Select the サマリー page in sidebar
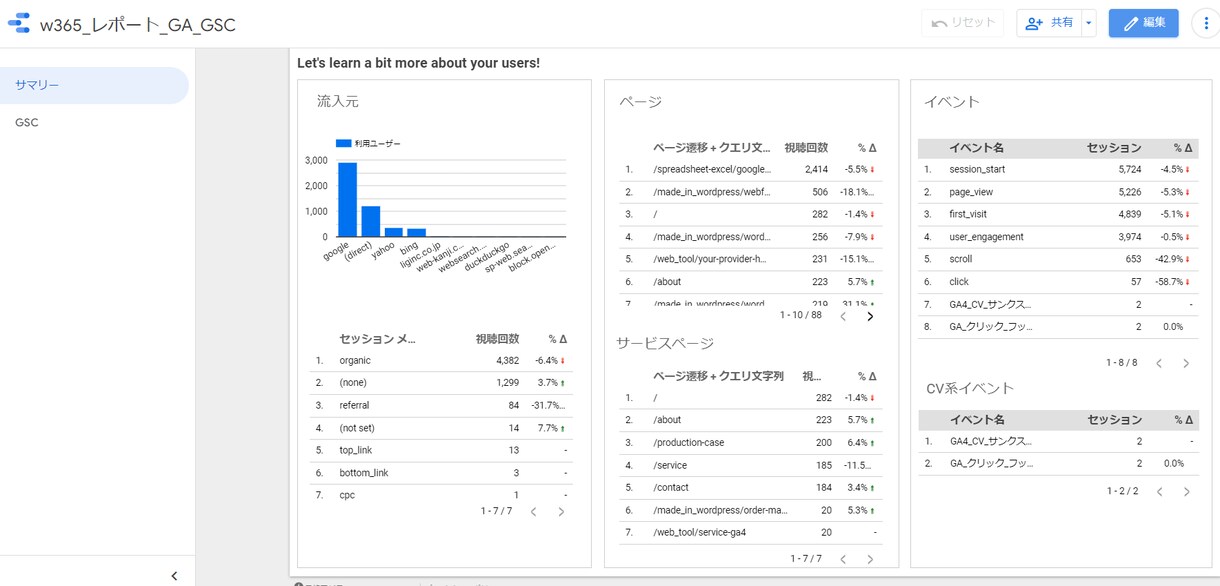 [x=94, y=85]
